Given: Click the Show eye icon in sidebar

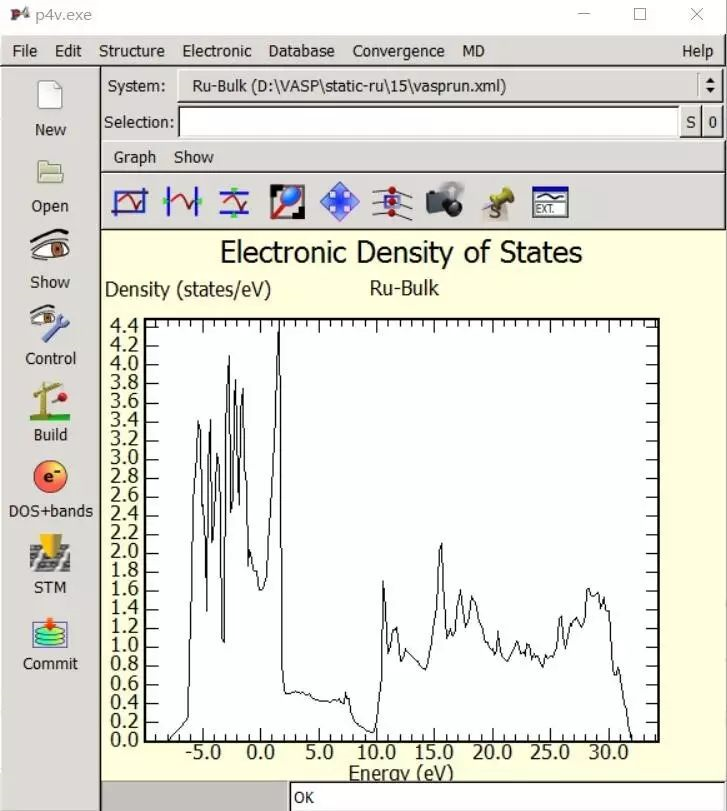Looking at the screenshot, I should (x=50, y=247).
